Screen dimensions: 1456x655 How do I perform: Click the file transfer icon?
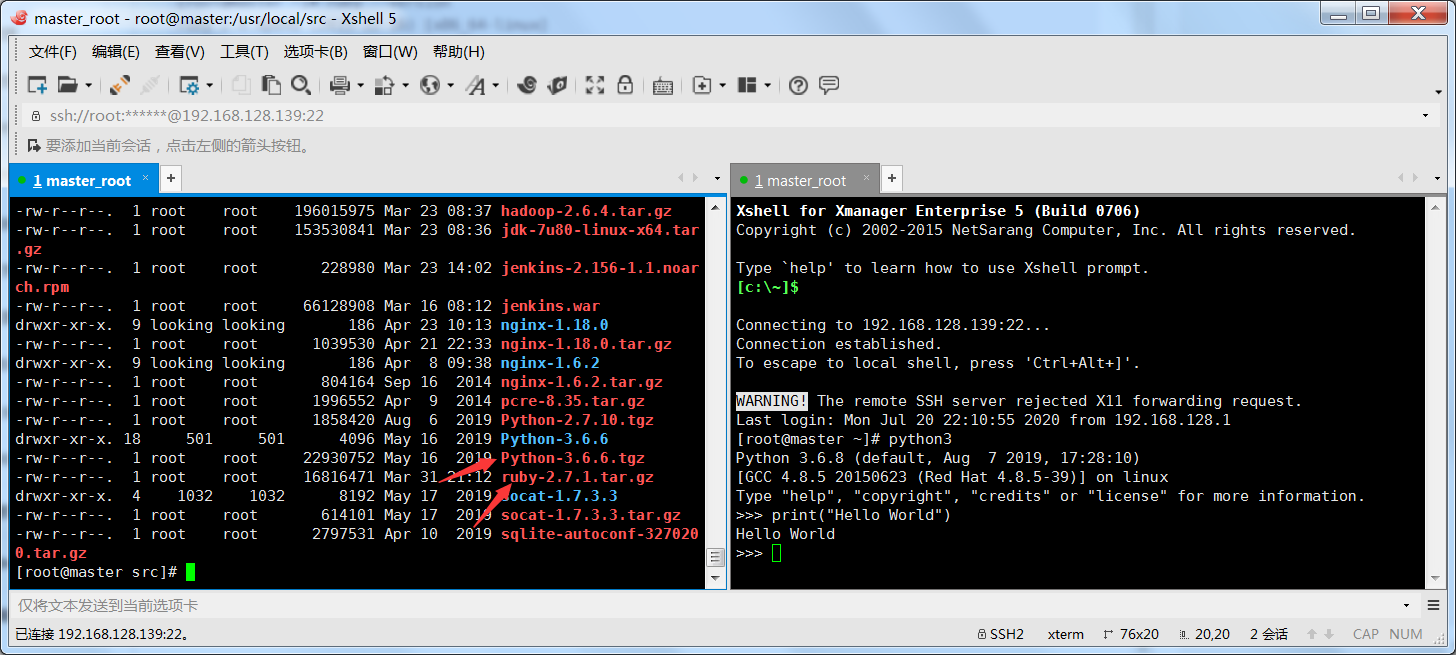click(x=385, y=85)
